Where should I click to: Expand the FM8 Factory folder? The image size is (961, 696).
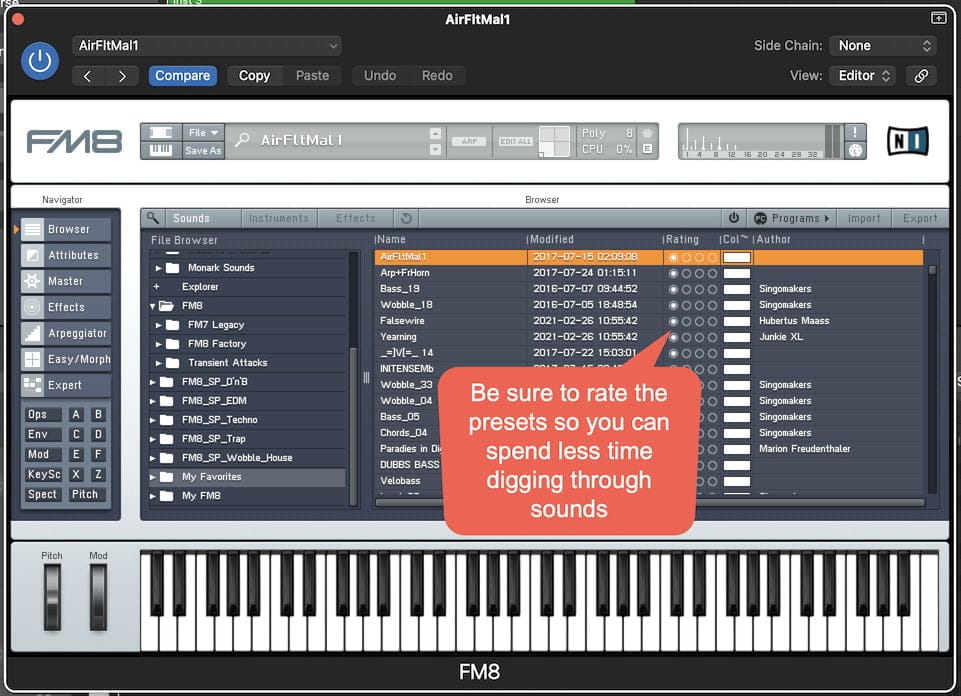[159, 344]
